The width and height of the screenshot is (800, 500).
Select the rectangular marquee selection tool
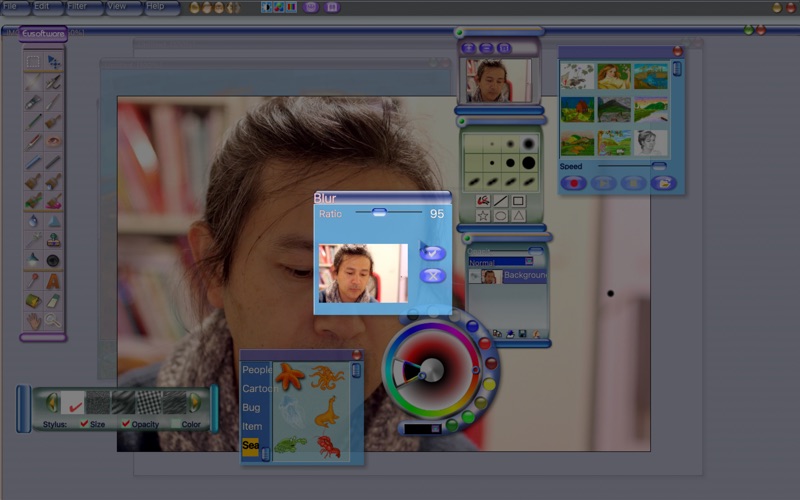pos(34,62)
